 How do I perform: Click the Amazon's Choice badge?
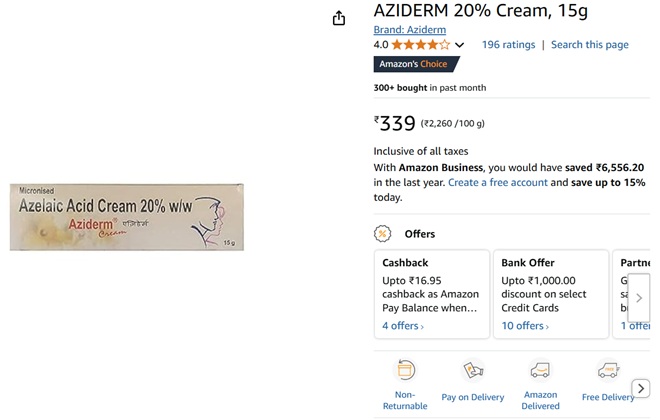415,64
